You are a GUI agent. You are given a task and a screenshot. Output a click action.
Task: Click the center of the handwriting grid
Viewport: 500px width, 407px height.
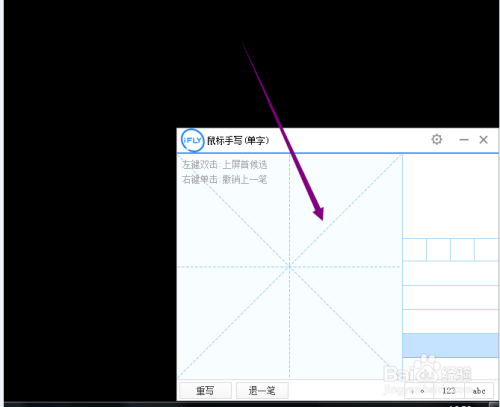(x=289, y=267)
